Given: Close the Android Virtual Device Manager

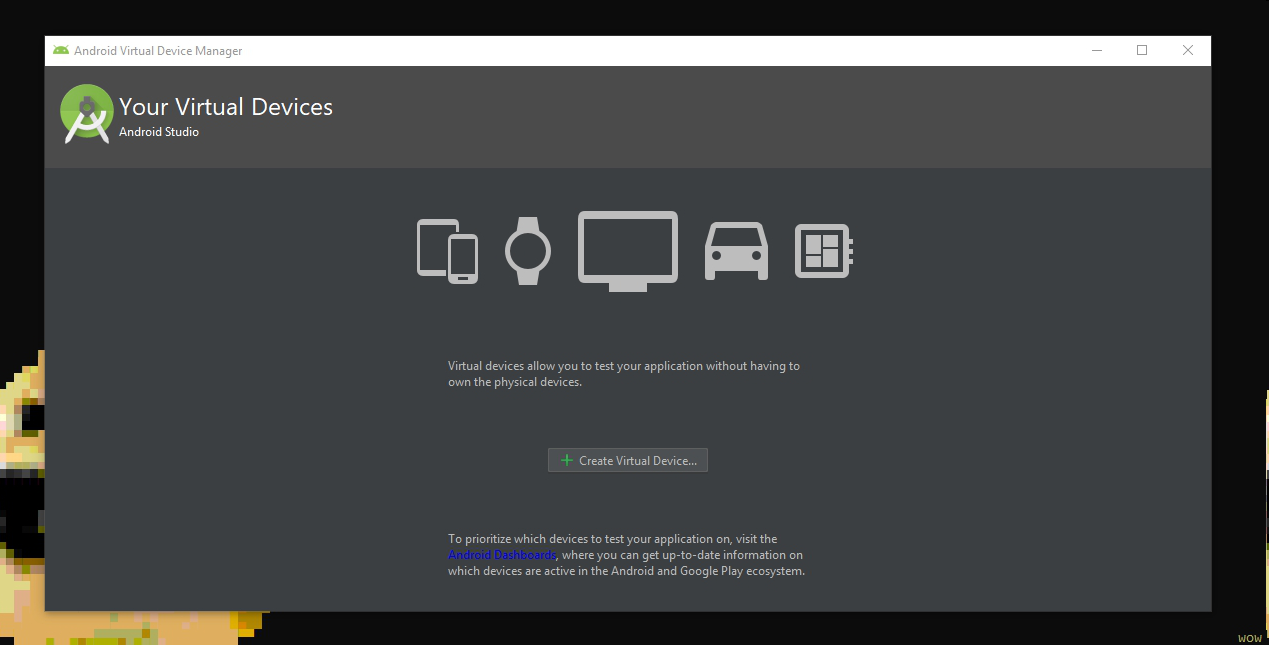Looking at the screenshot, I should (x=1187, y=50).
